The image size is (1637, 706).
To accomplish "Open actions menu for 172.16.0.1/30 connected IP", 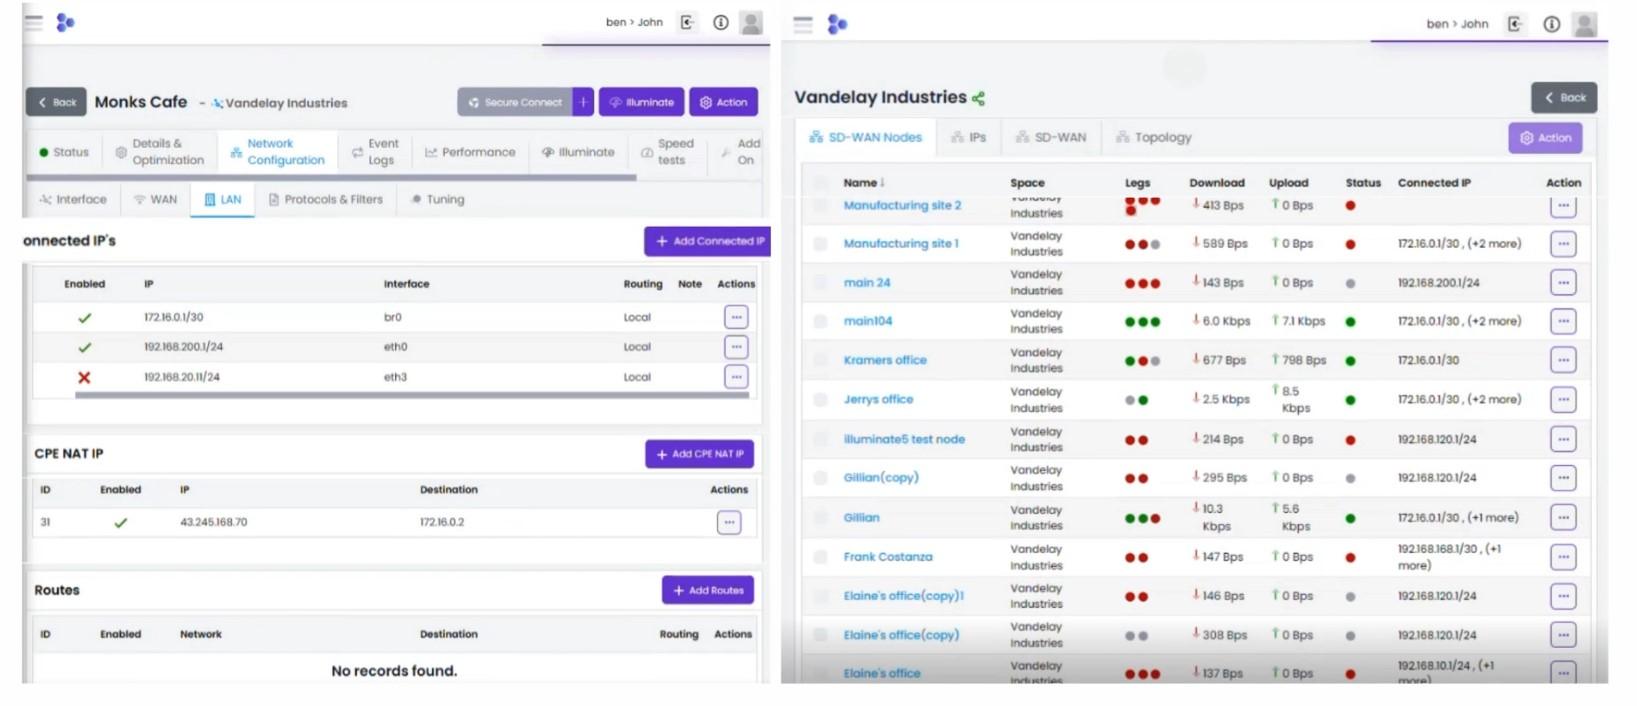I will (736, 317).
